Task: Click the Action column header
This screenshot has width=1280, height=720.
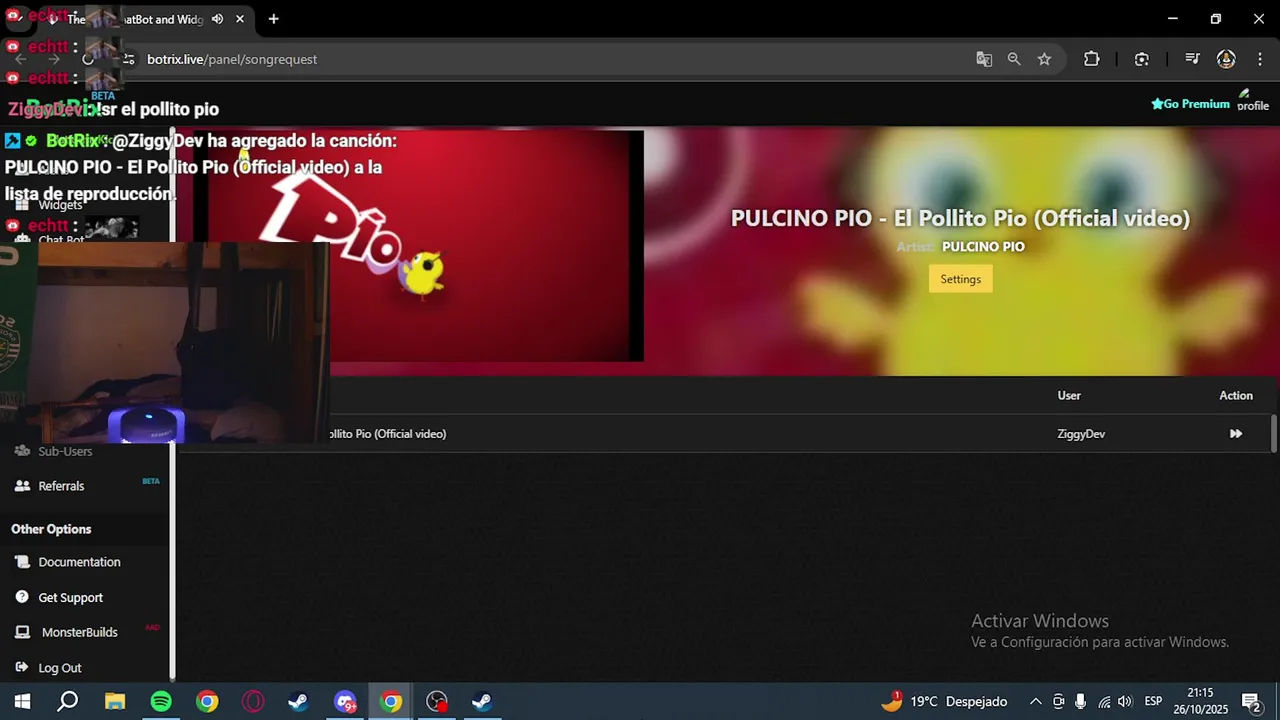Action: 1236,396
